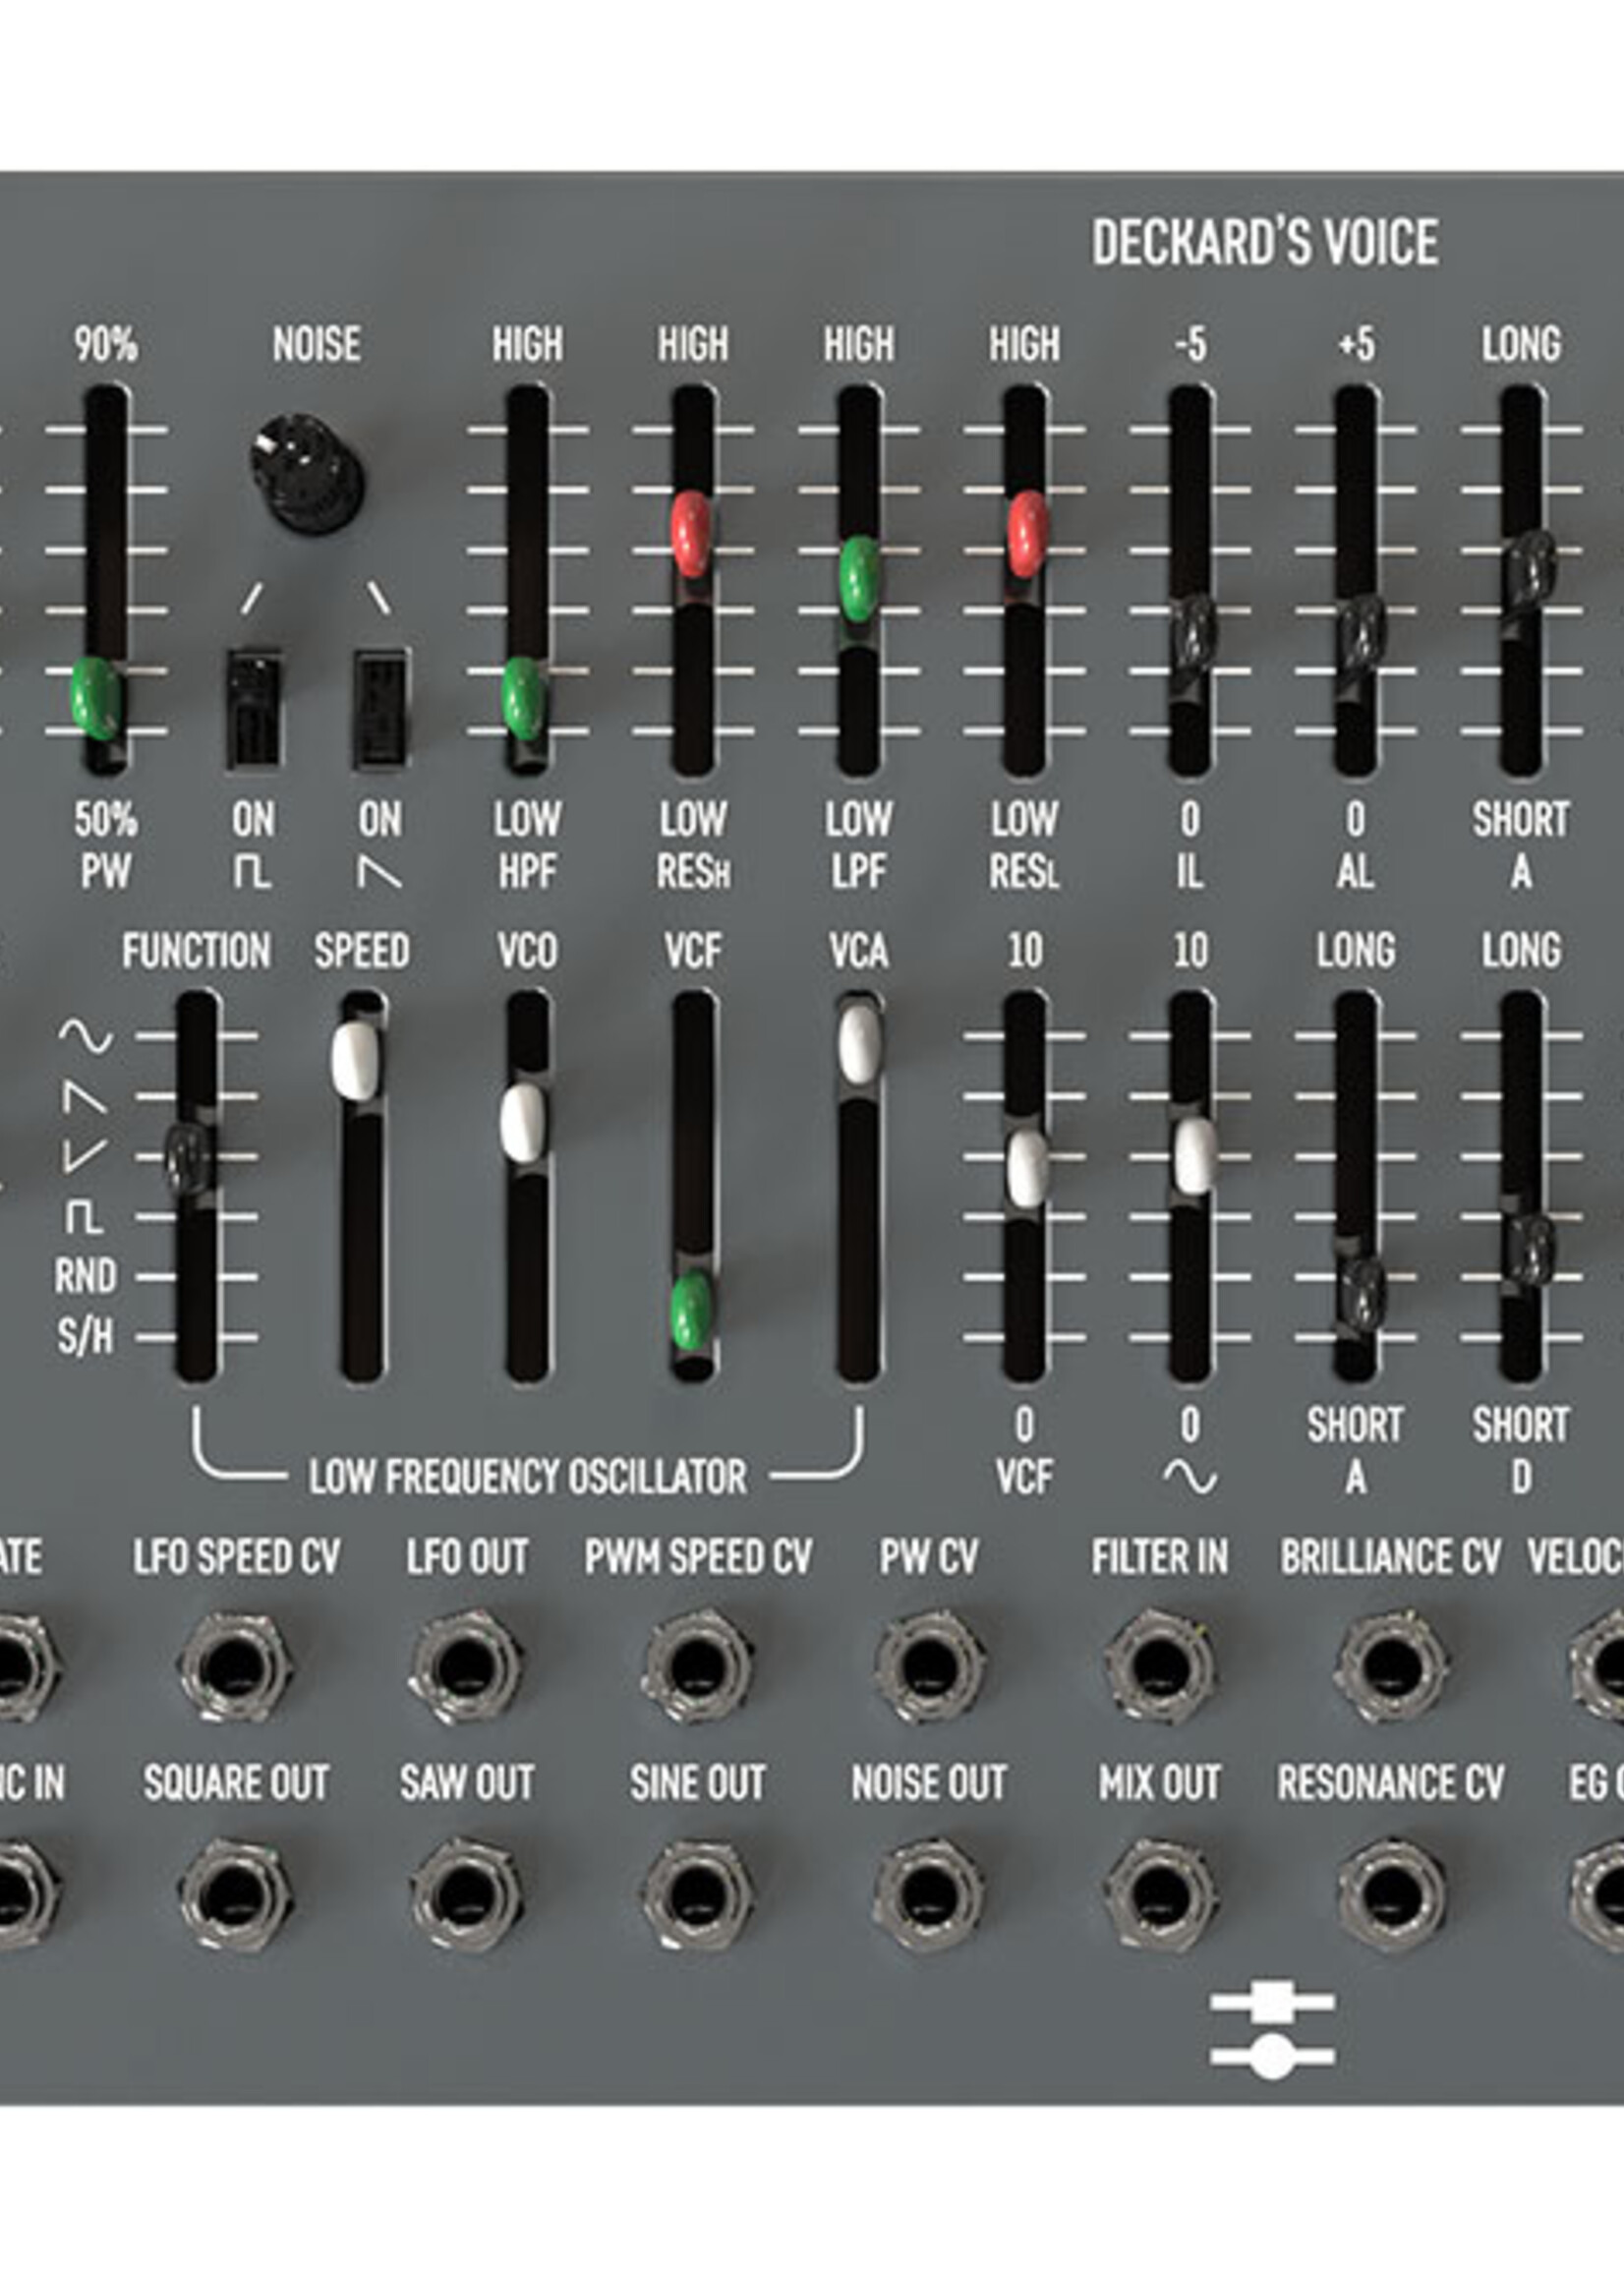The image size is (1624, 2274).
Task: Toggle the square wave ON switch
Action: point(253,709)
